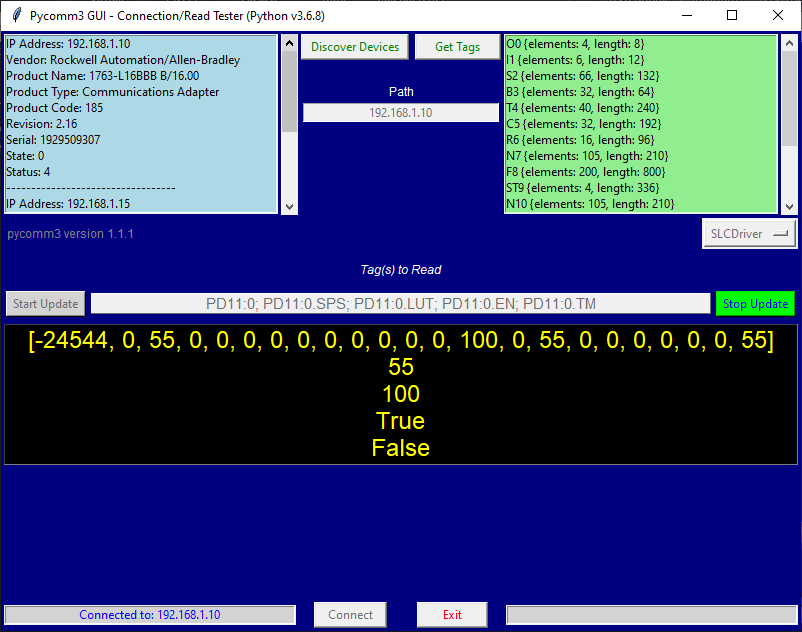This screenshot has width=802, height=632.
Task: Click the down scroll arrow on device info panel
Action: click(290, 206)
